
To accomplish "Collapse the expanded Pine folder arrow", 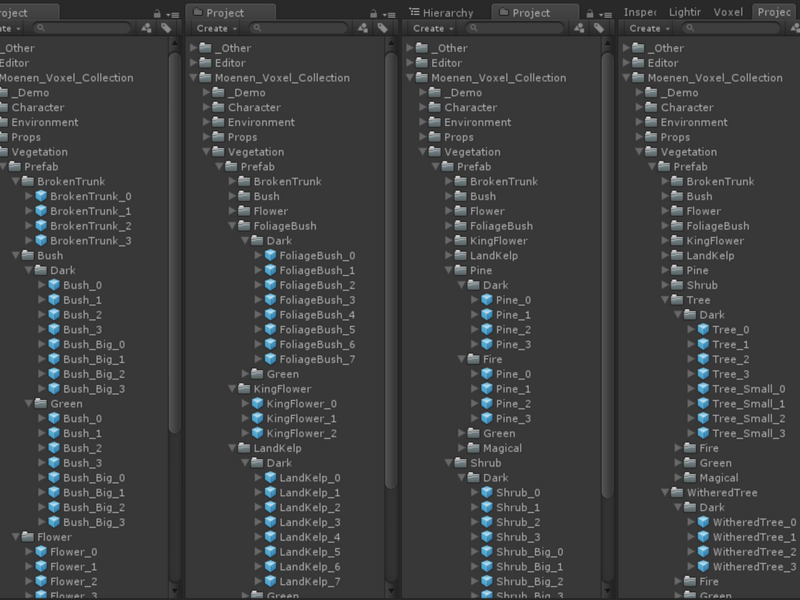I will [x=448, y=270].
